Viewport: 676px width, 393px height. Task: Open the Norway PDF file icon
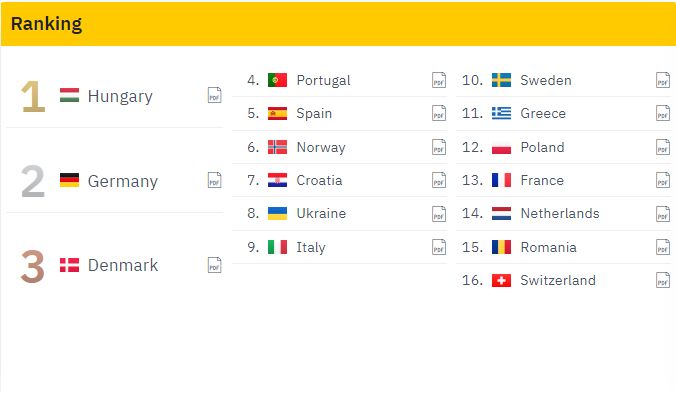coord(439,147)
